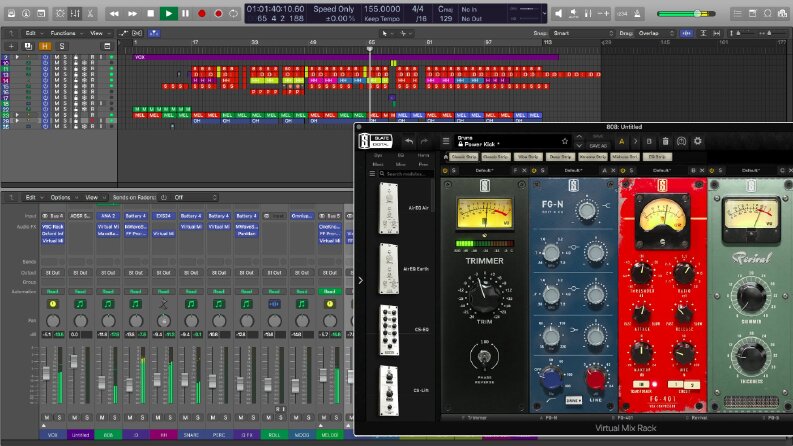Click the Search modules field
The image size is (793, 446).
point(406,173)
